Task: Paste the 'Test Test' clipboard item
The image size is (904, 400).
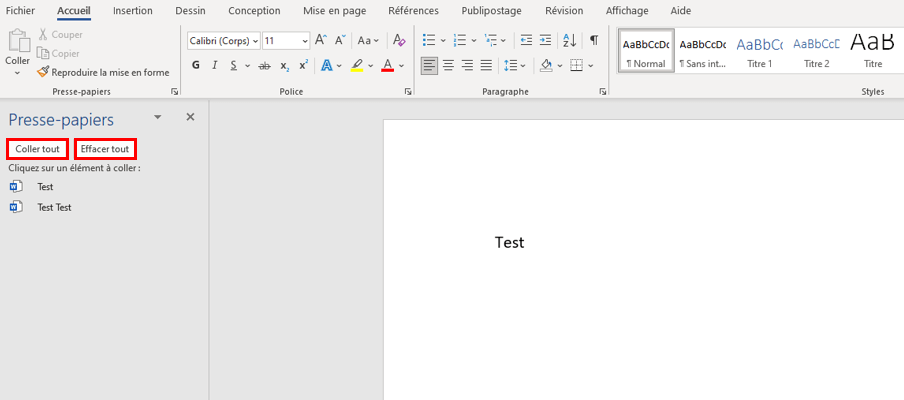Action: (102, 207)
